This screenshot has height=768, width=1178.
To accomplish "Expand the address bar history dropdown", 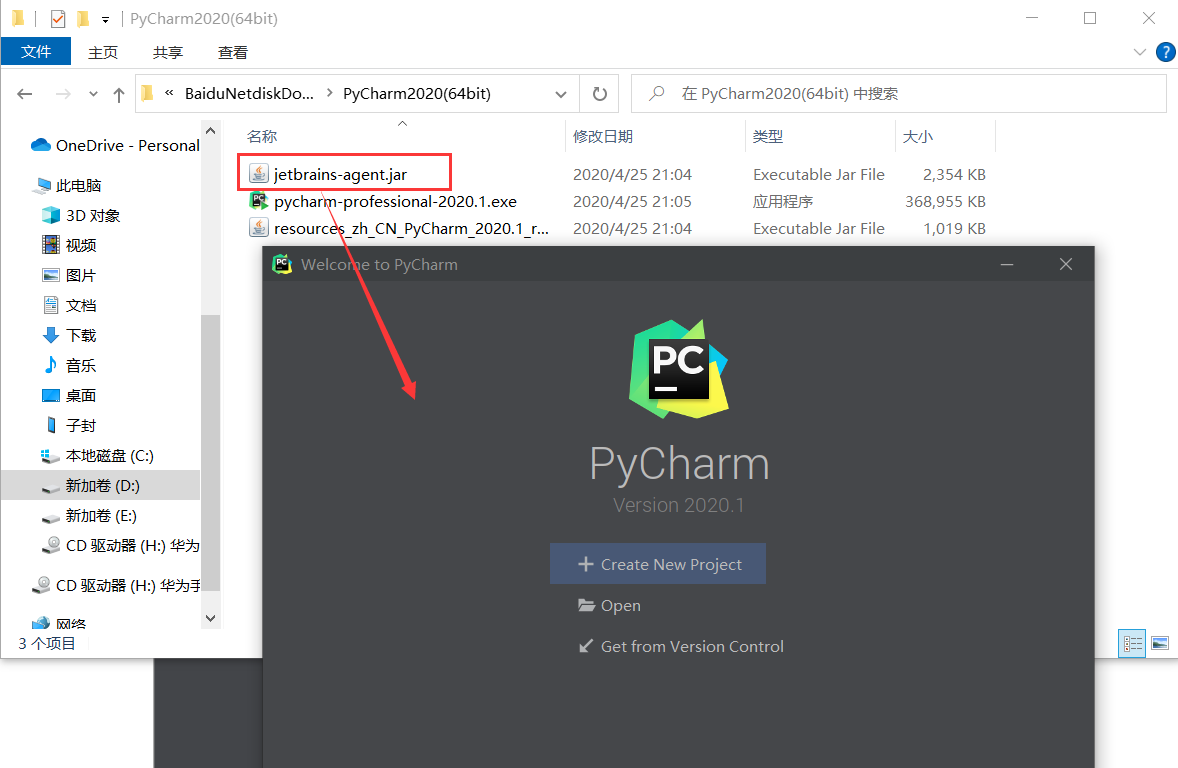I will click(560, 94).
